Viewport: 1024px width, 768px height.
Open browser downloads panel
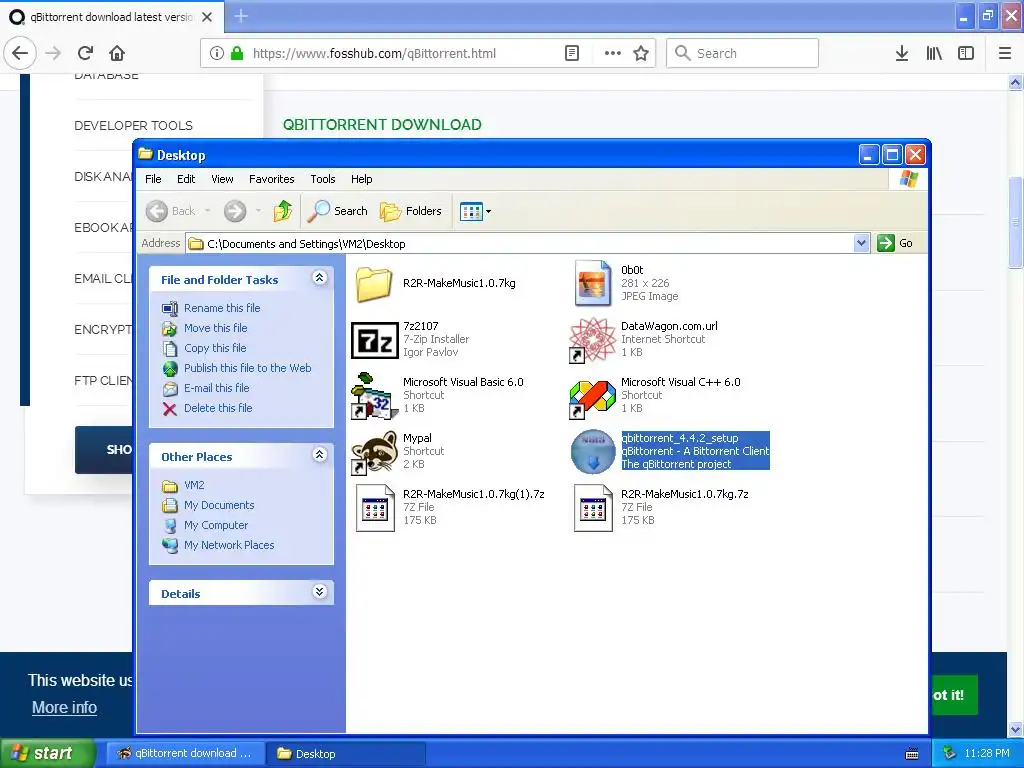pyautogui.click(x=902, y=54)
